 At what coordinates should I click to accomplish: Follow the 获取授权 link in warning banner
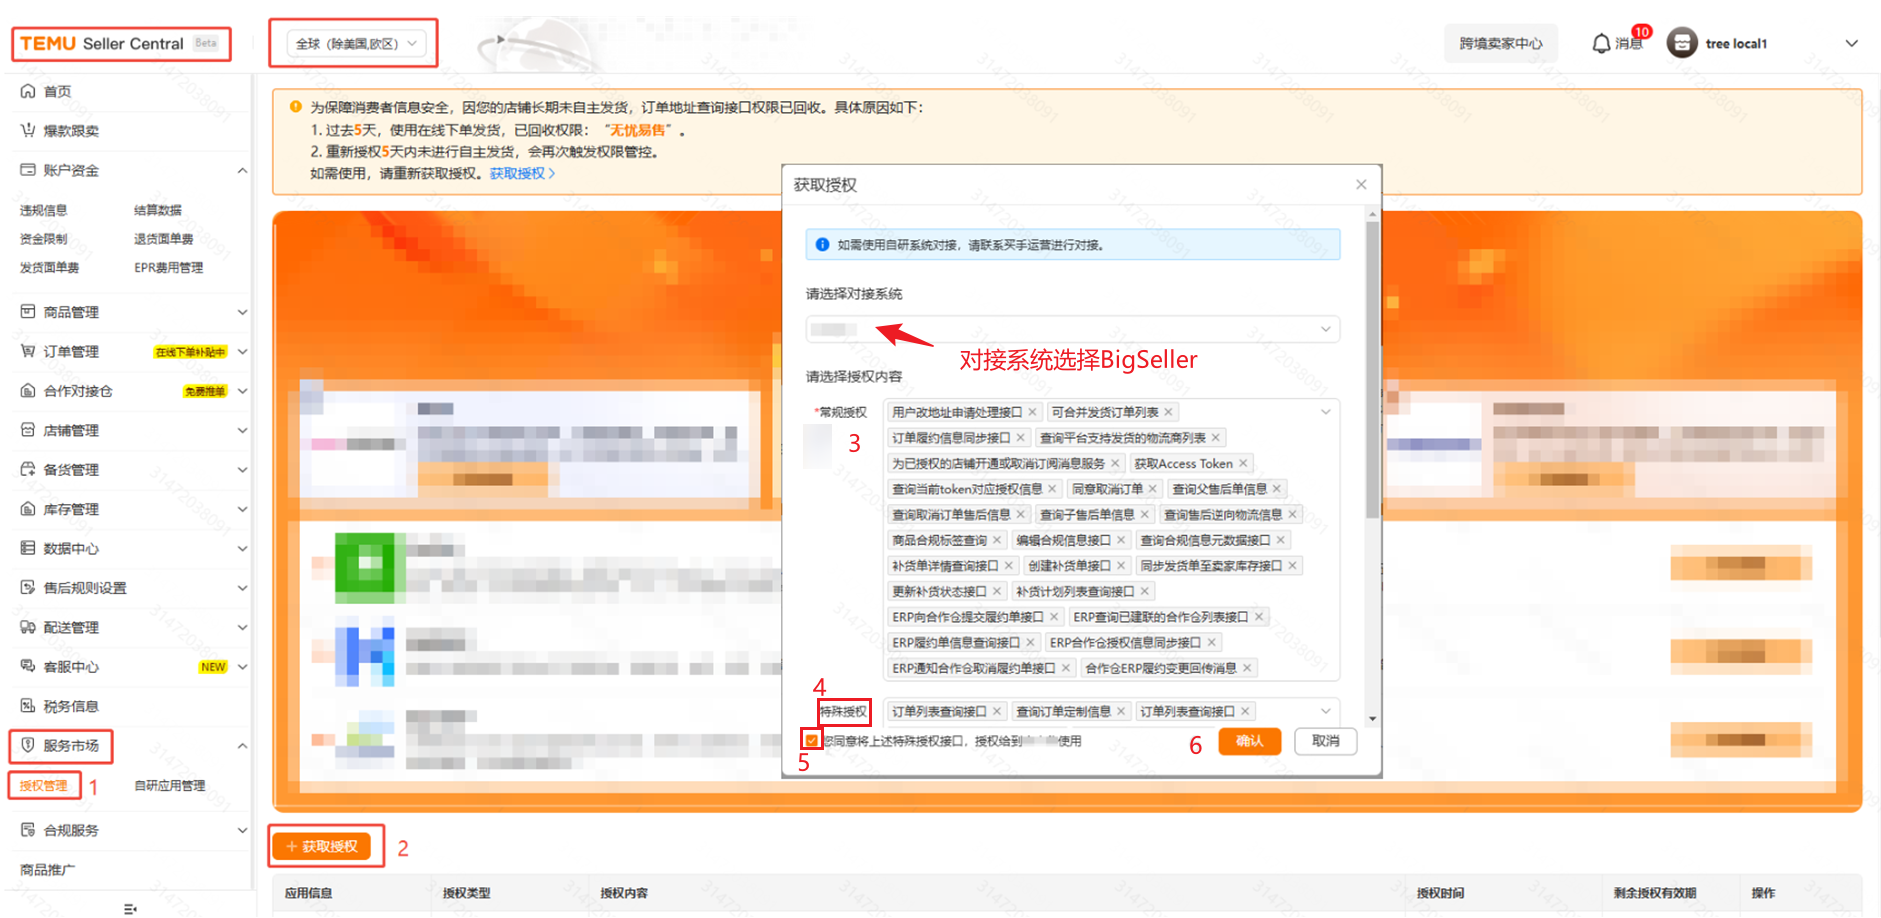coord(522,174)
